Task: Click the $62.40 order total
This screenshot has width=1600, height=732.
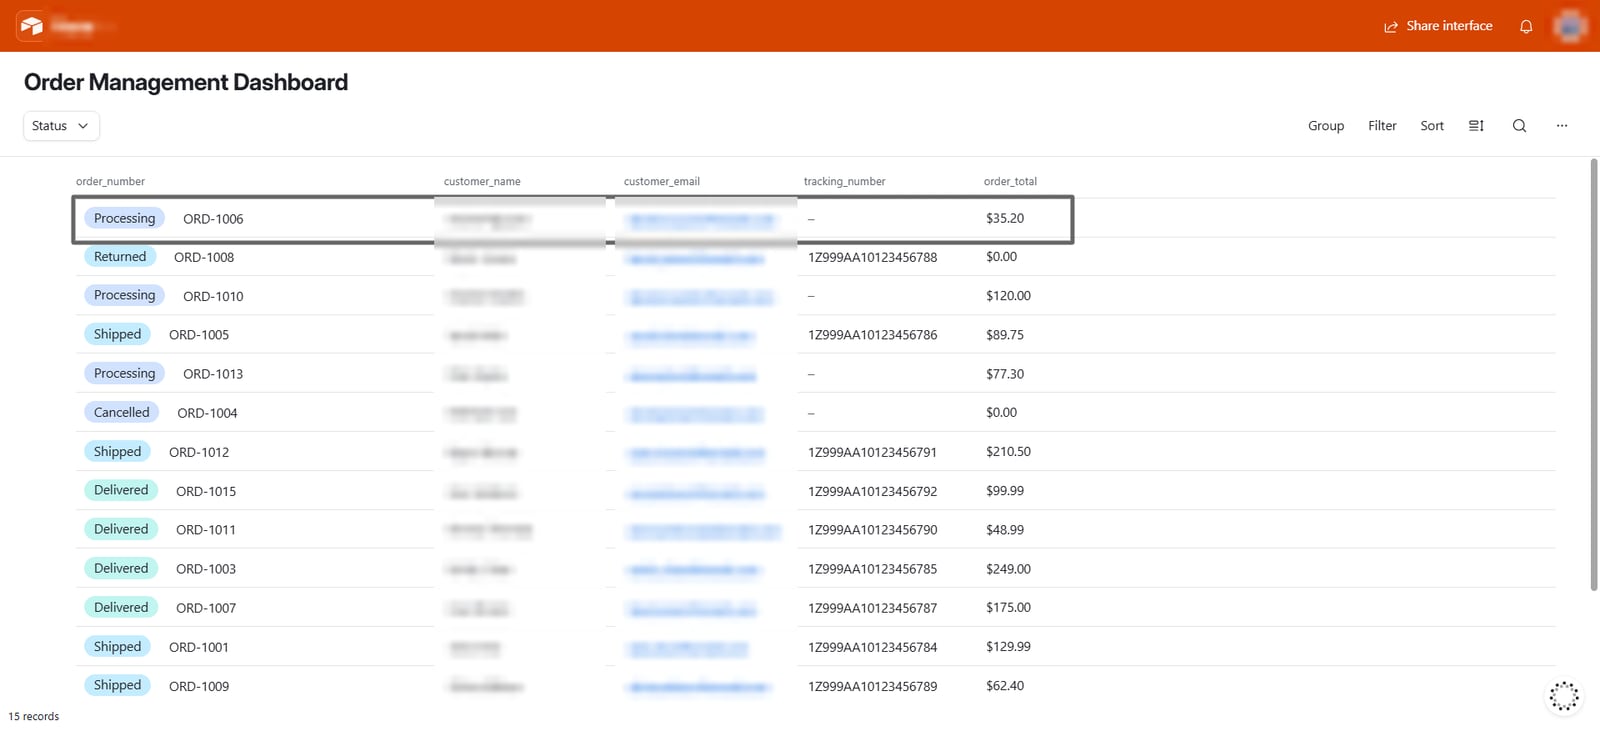Action: click(1005, 686)
